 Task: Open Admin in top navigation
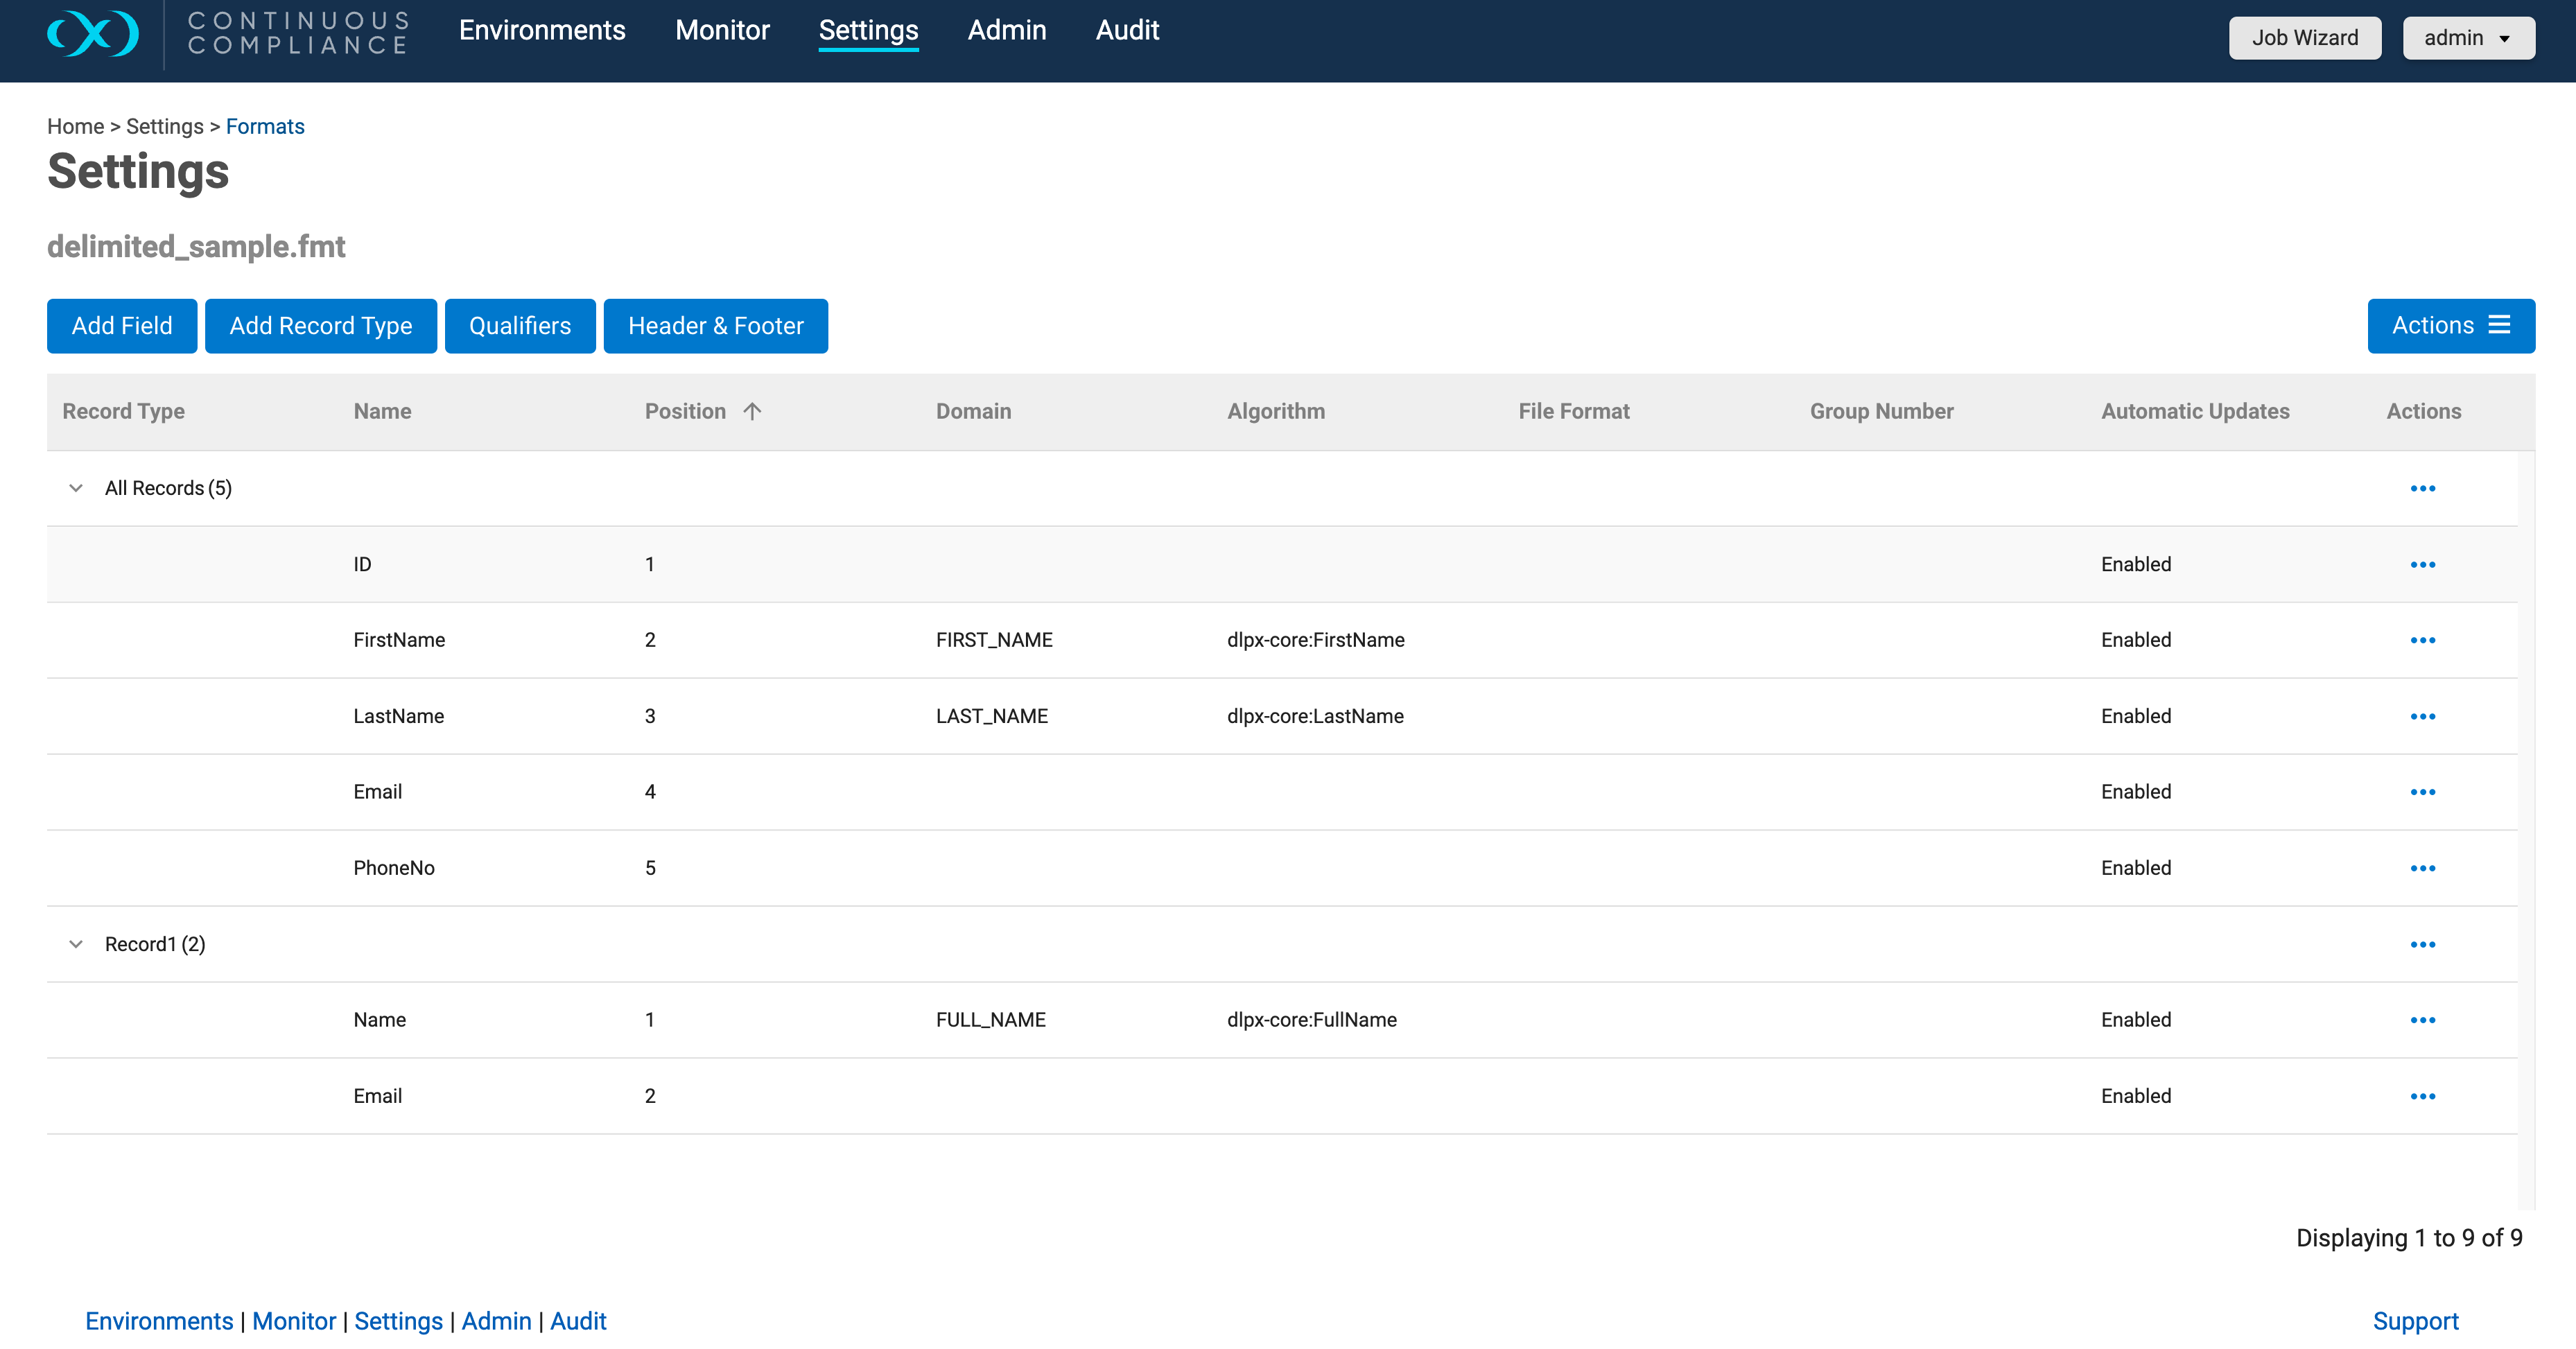1006,30
